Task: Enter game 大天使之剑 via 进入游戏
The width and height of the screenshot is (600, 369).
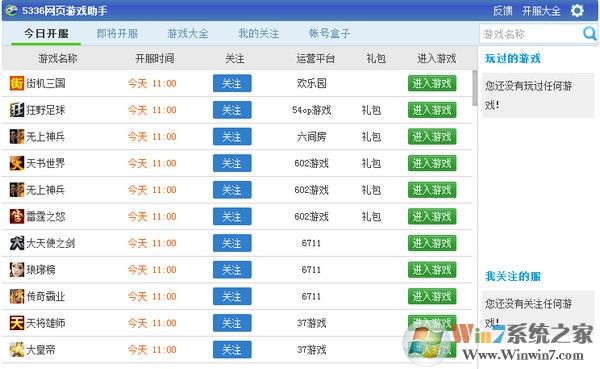Action: click(432, 243)
